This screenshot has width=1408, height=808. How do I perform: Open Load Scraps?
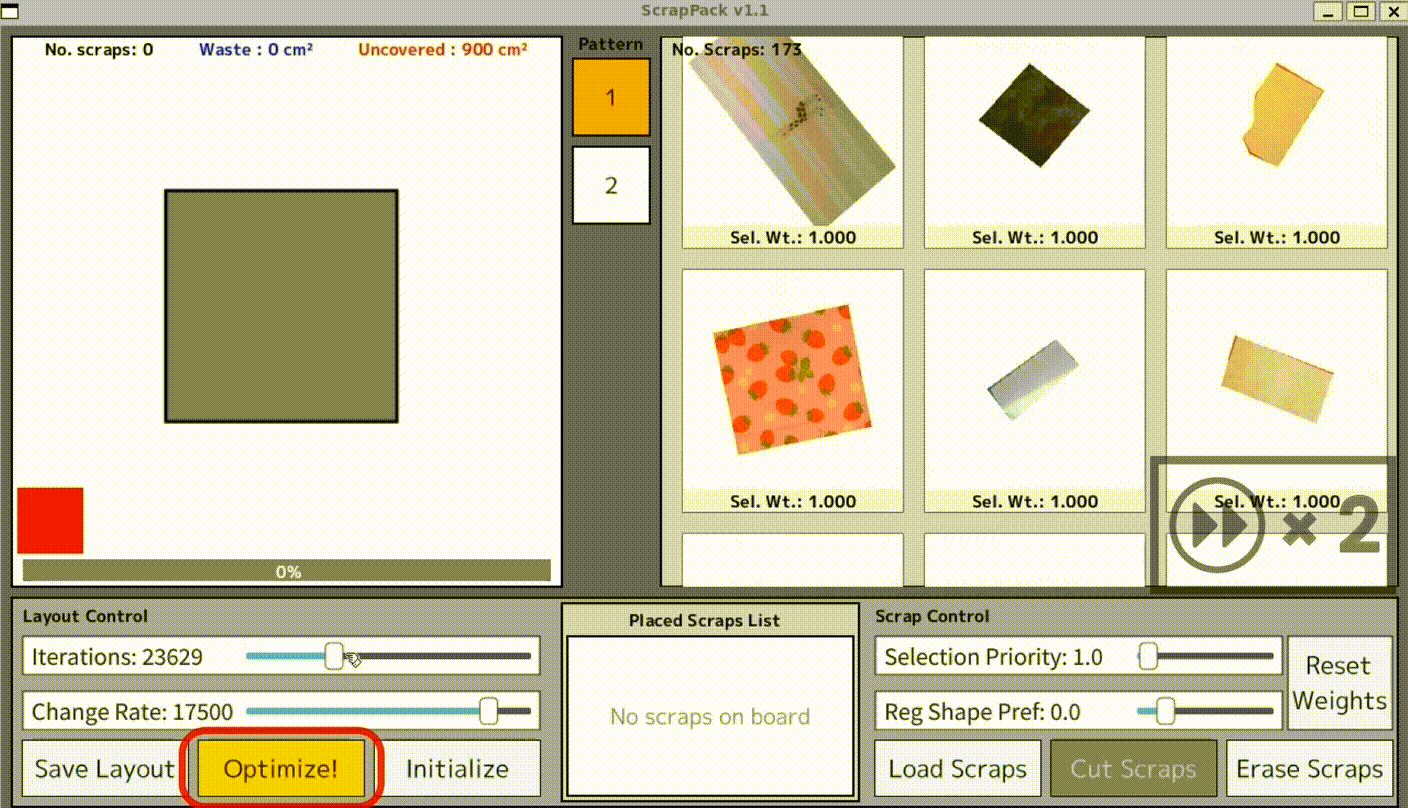pyautogui.click(x=957, y=769)
